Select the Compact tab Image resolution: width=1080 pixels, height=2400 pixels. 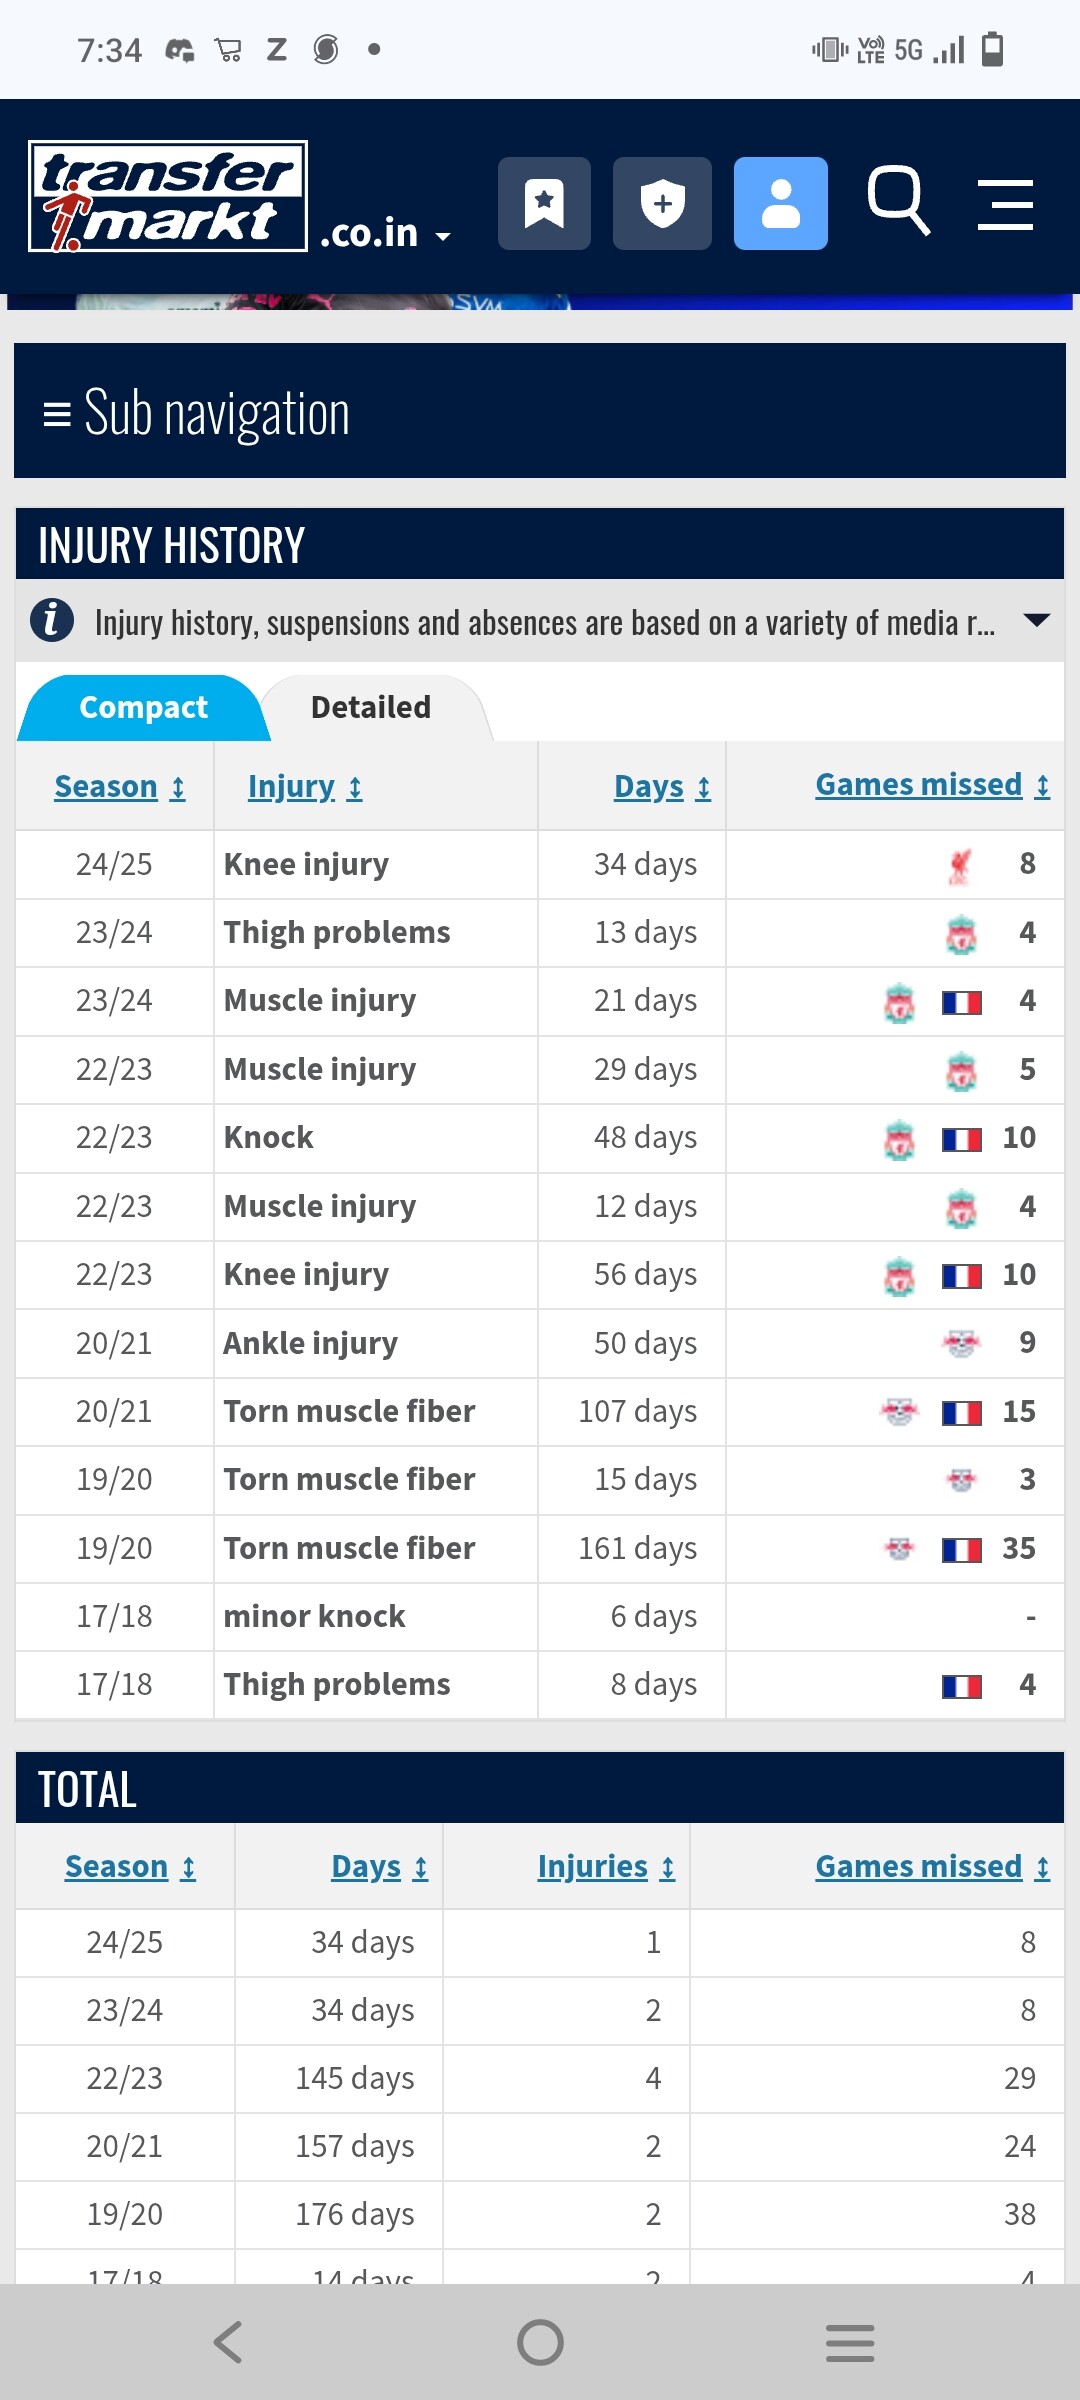pyautogui.click(x=143, y=708)
